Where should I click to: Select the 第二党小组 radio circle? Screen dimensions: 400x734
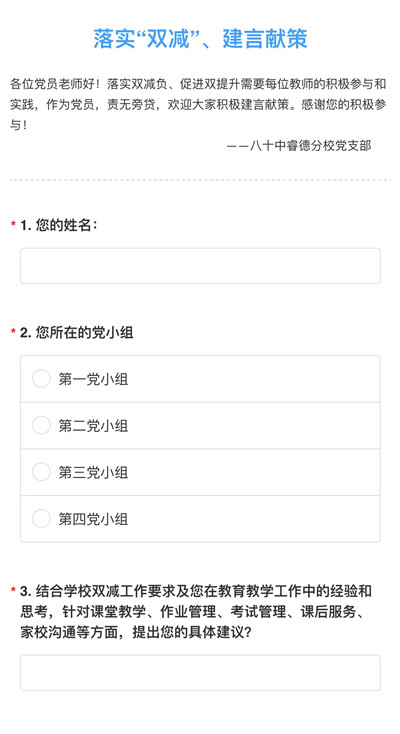pyautogui.click(x=41, y=426)
